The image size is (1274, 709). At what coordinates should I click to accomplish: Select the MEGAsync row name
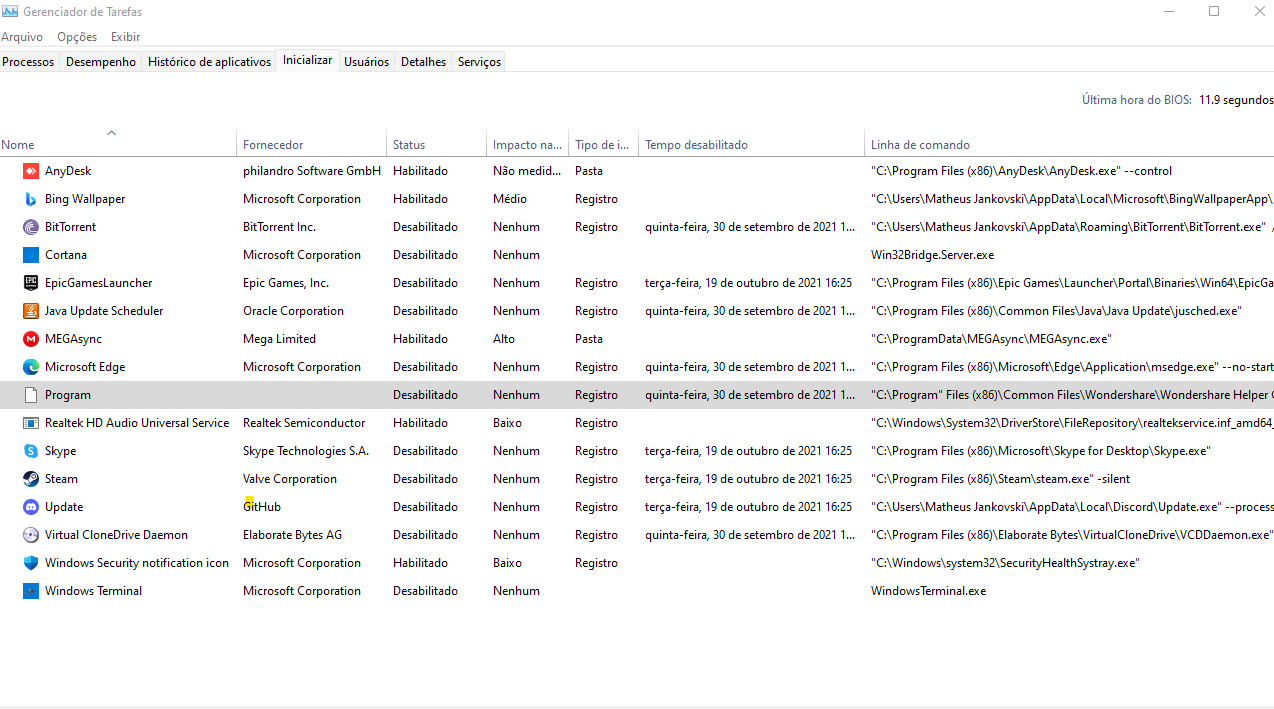click(73, 339)
